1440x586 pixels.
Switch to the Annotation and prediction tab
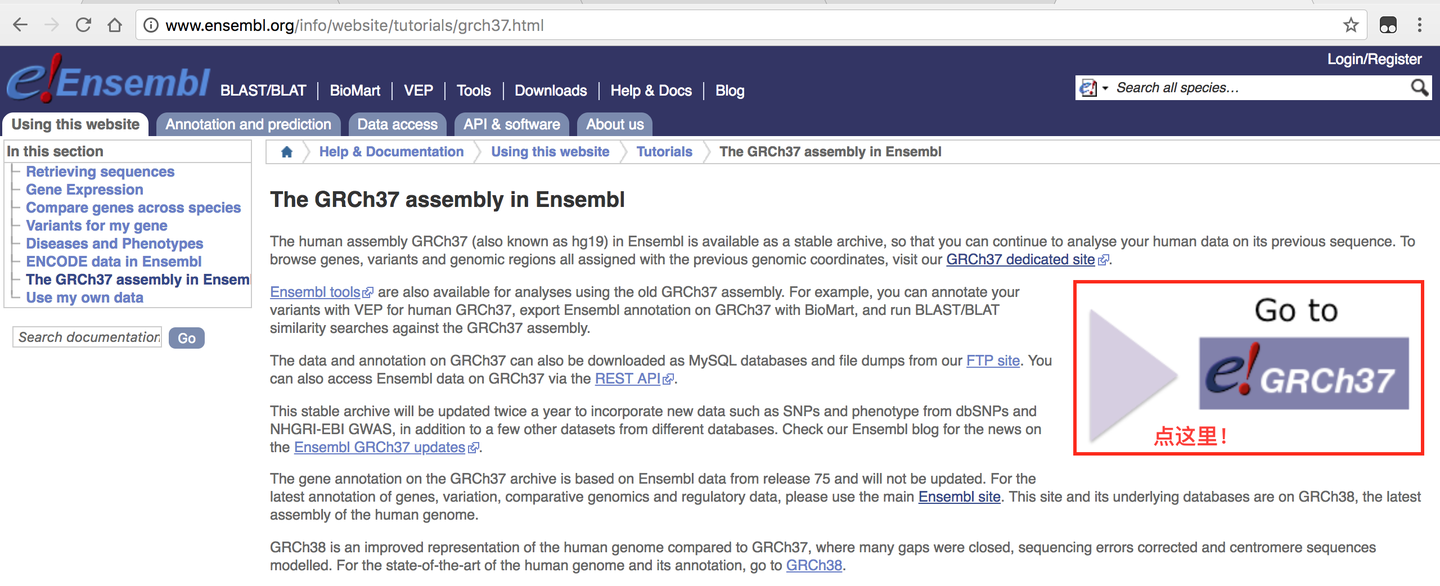248,124
